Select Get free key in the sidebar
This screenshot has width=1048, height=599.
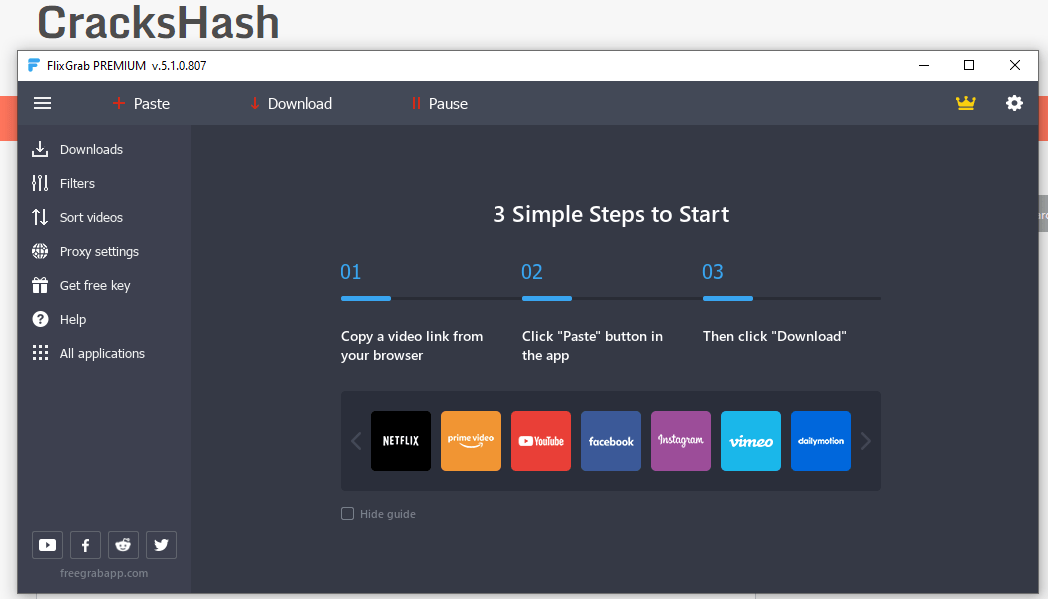(81, 285)
